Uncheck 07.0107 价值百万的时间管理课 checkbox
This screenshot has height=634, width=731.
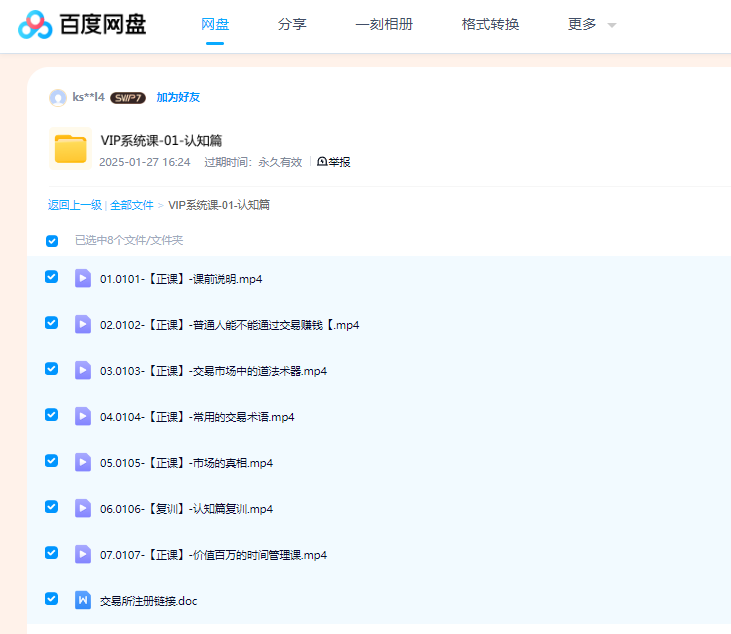tap(51, 553)
